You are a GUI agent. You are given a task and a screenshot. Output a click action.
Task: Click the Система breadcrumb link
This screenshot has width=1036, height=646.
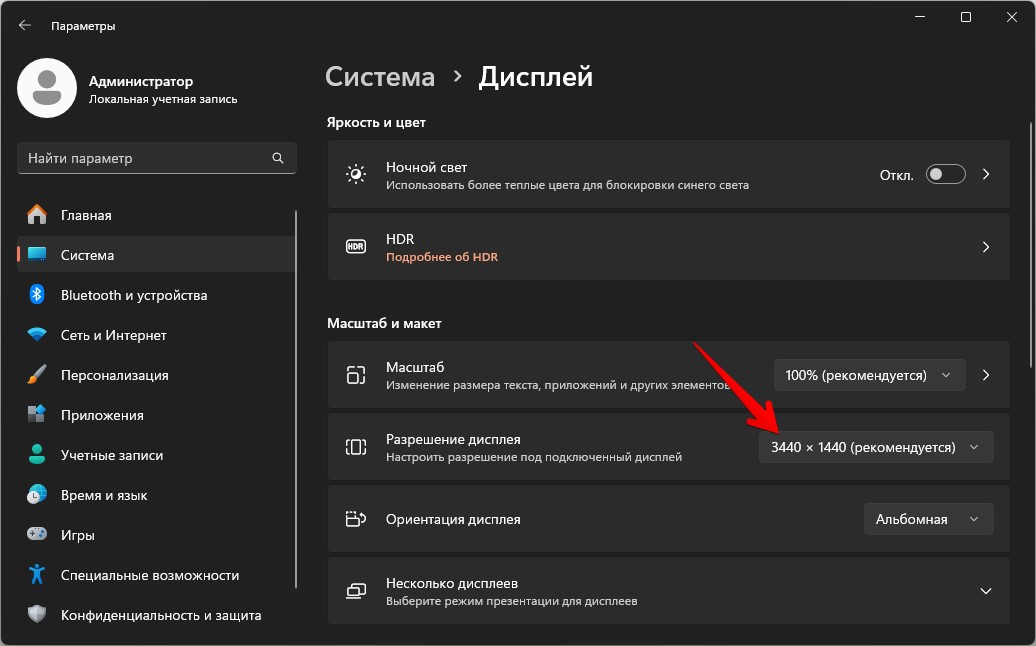click(x=380, y=76)
